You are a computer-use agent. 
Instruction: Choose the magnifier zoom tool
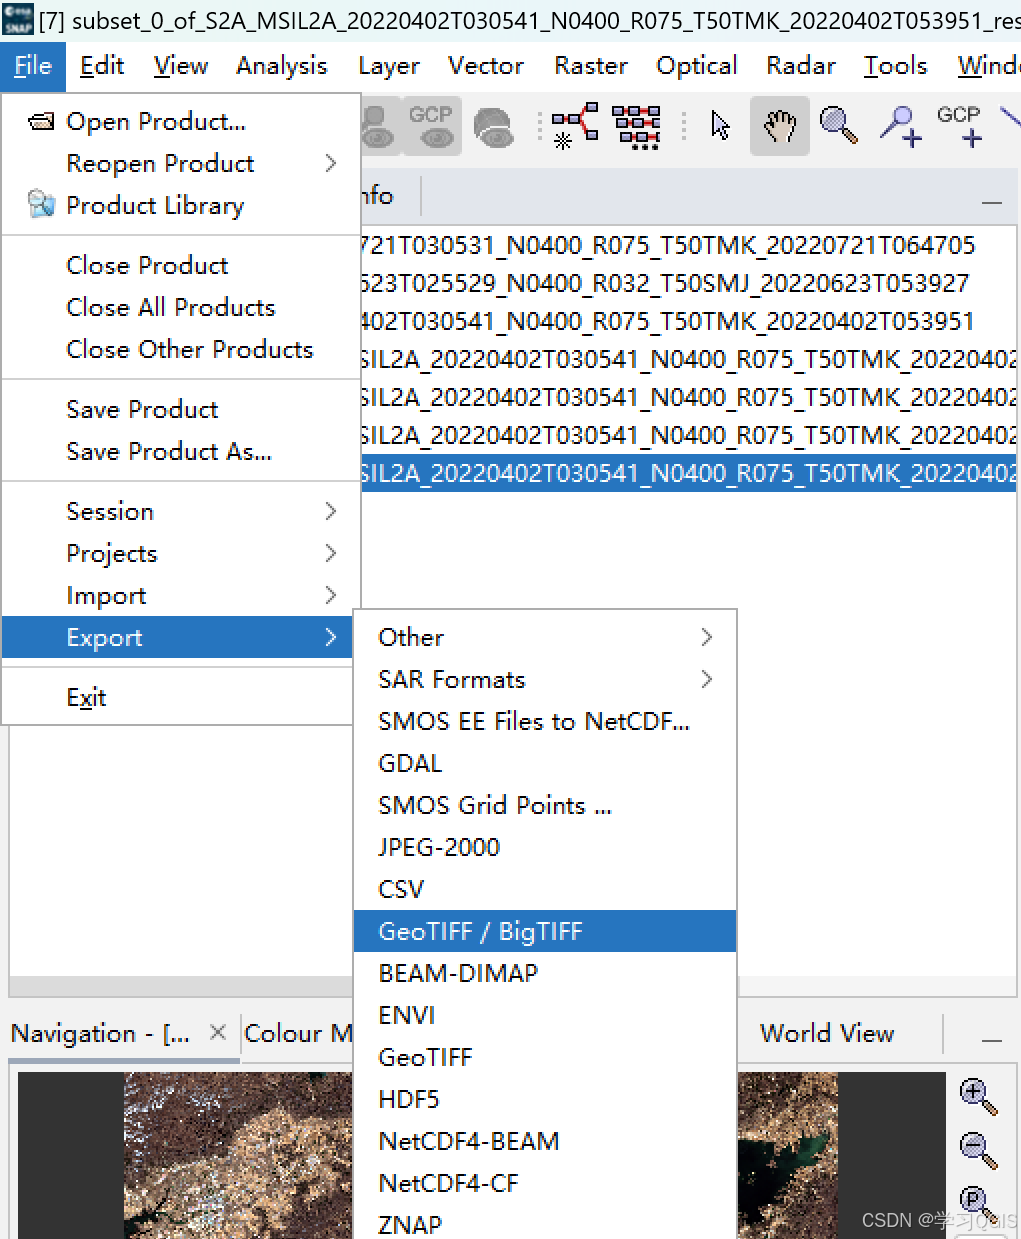pos(839,126)
